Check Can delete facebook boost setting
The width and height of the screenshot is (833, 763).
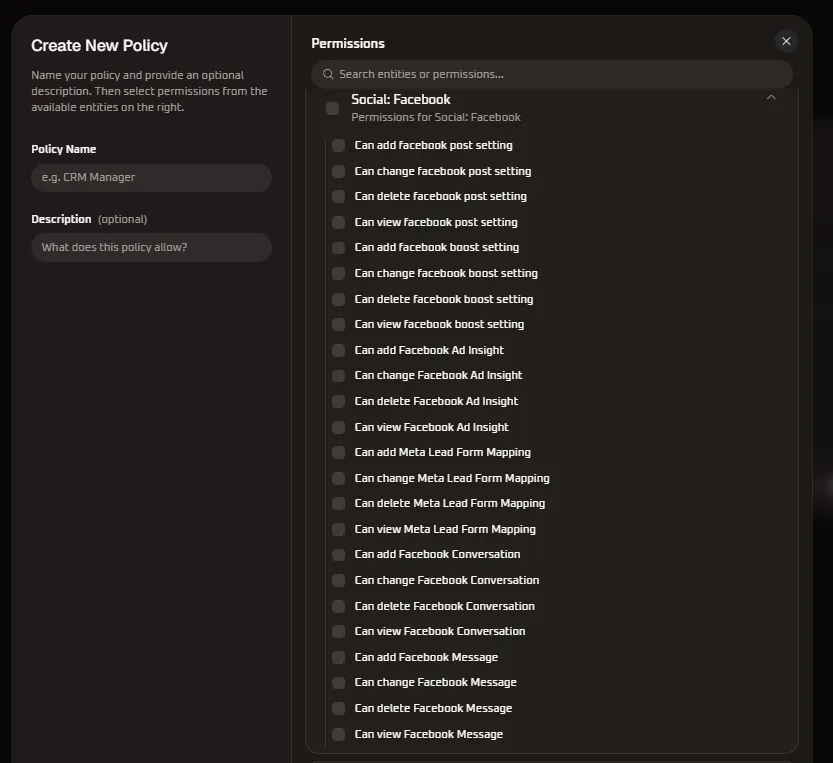click(x=338, y=299)
